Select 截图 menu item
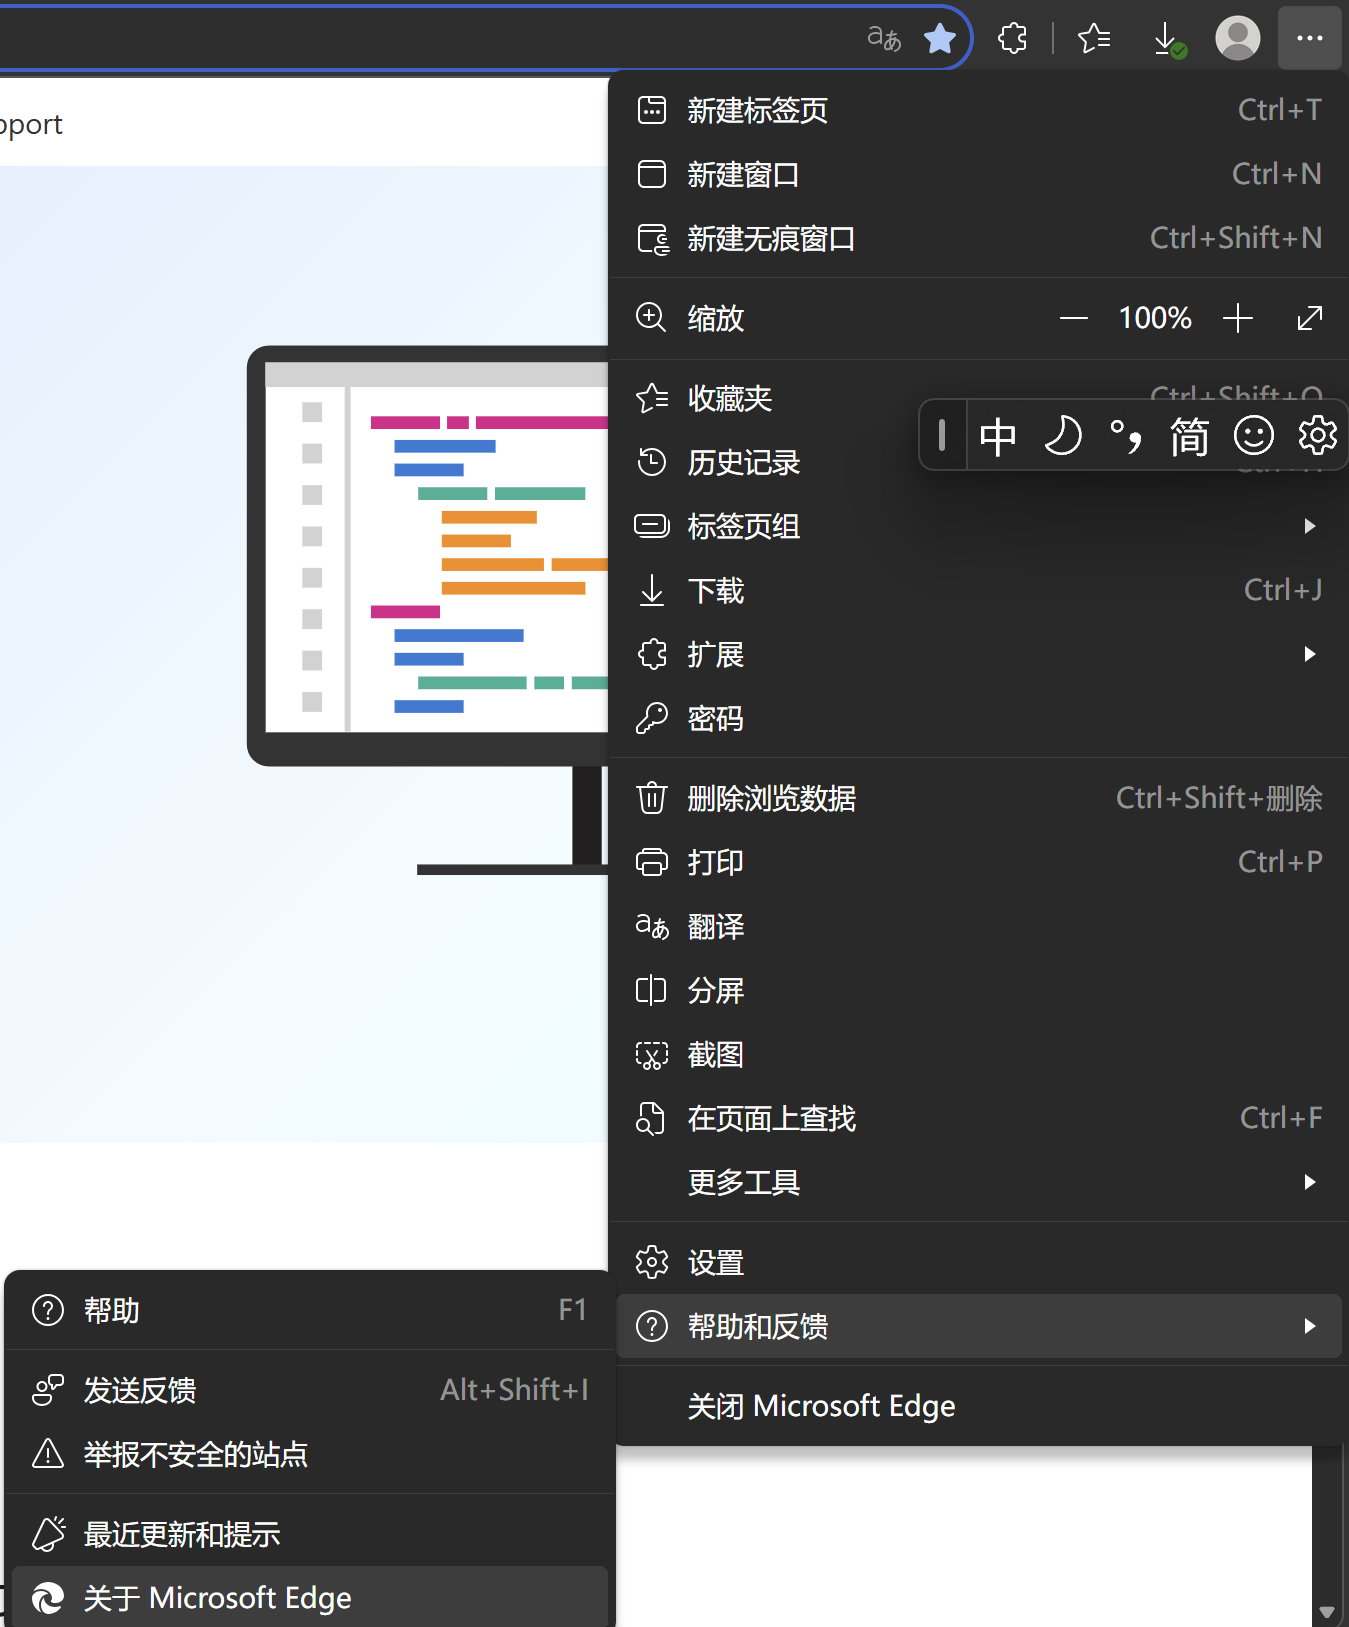The image size is (1349, 1627). tap(979, 1054)
